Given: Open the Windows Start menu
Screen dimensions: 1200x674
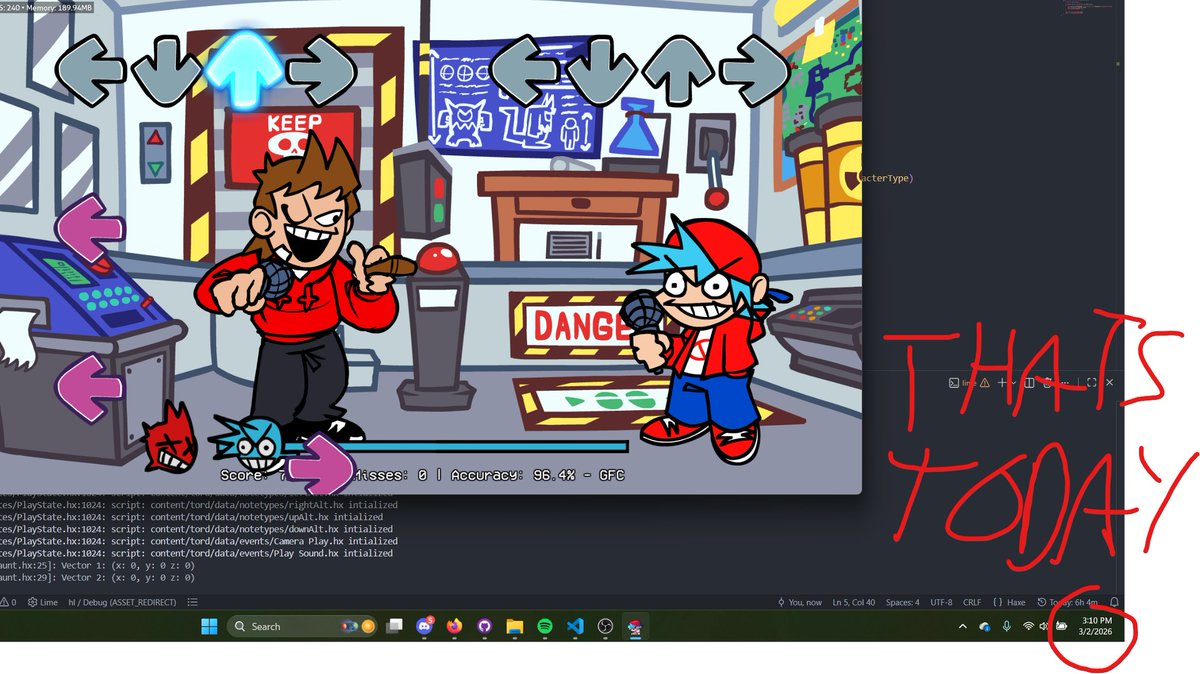Looking at the screenshot, I should 209,627.
